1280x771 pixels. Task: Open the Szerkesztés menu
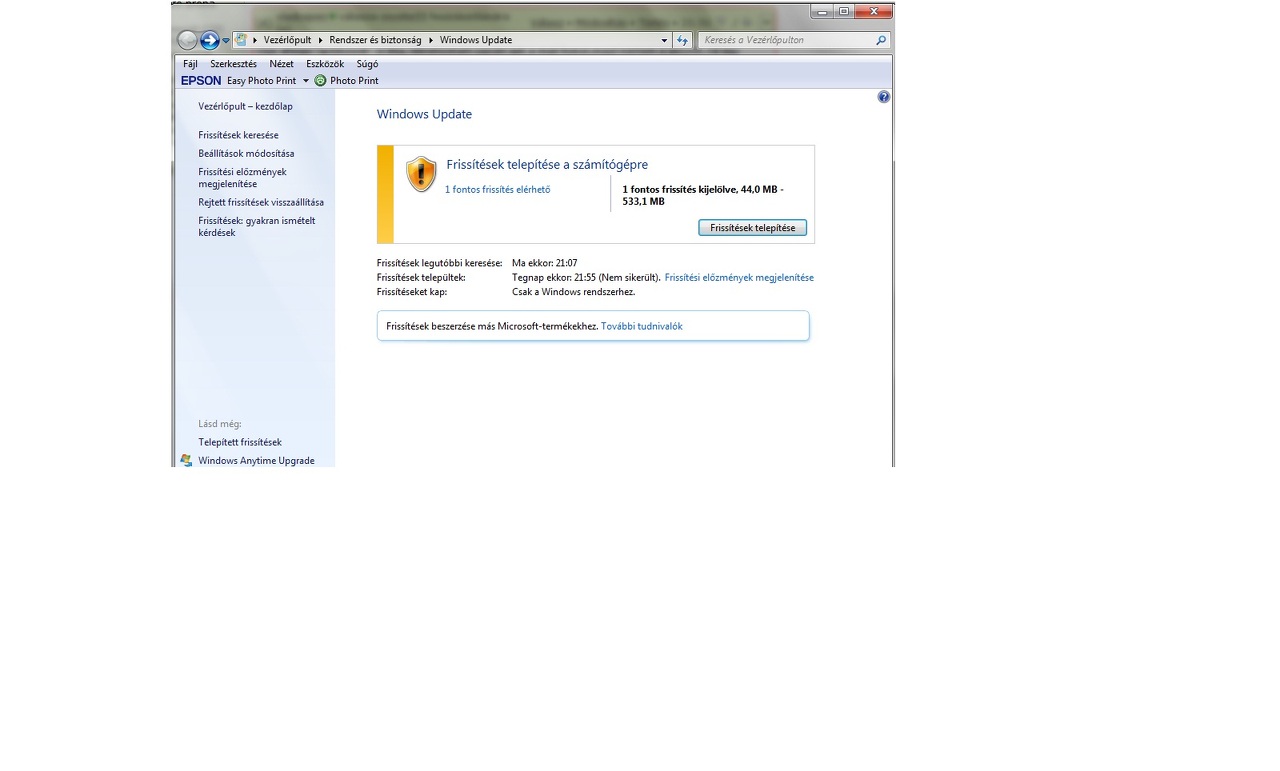tap(233, 64)
